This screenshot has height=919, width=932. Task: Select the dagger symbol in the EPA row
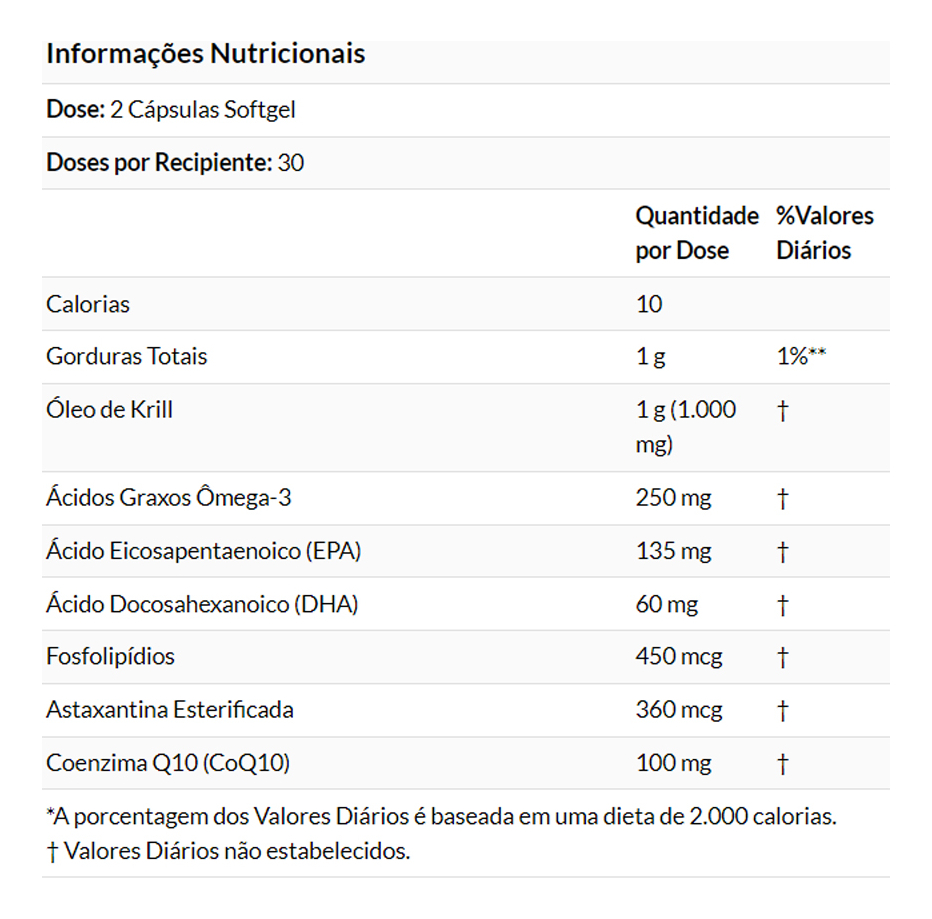point(782,551)
